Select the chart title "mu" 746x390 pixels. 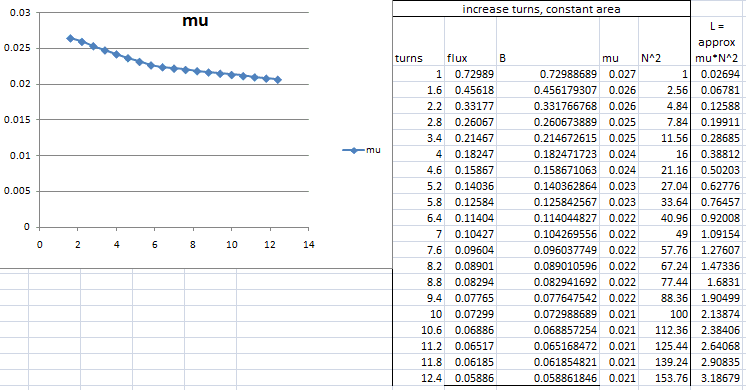pos(196,21)
